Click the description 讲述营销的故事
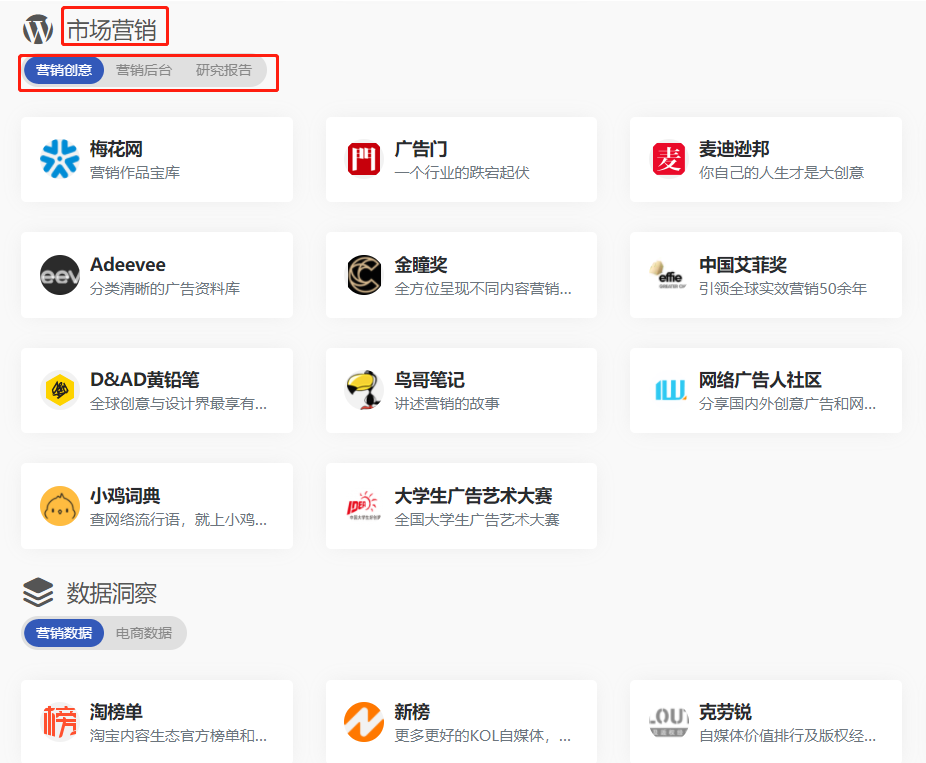The image size is (926, 763). (x=446, y=403)
